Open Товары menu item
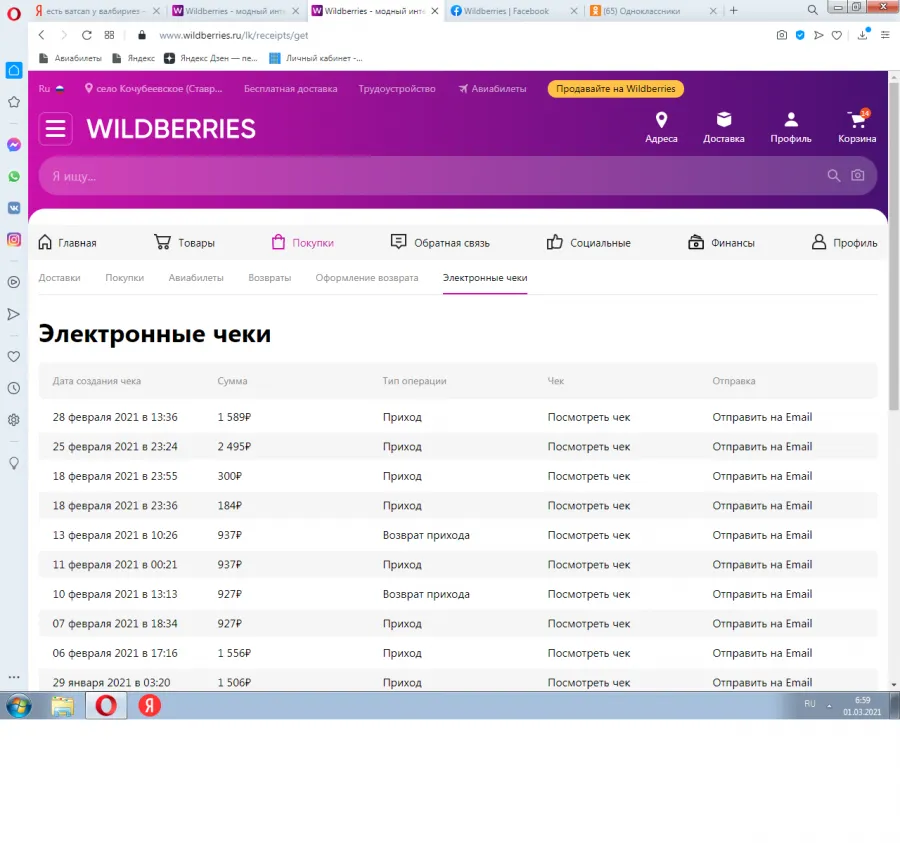The height and width of the screenshot is (843, 900). (x=184, y=243)
